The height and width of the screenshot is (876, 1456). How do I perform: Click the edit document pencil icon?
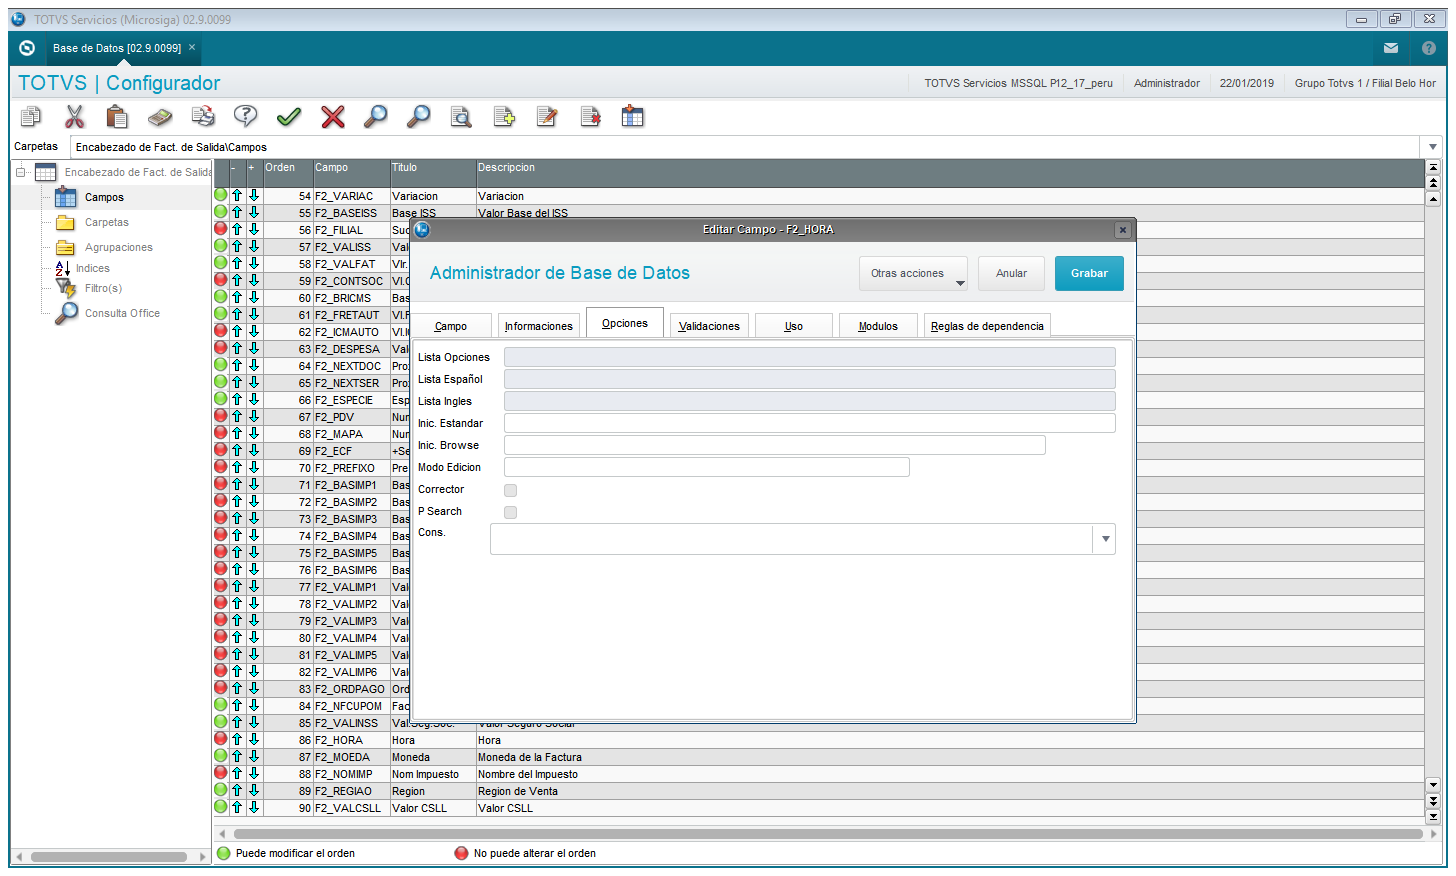point(547,117)
